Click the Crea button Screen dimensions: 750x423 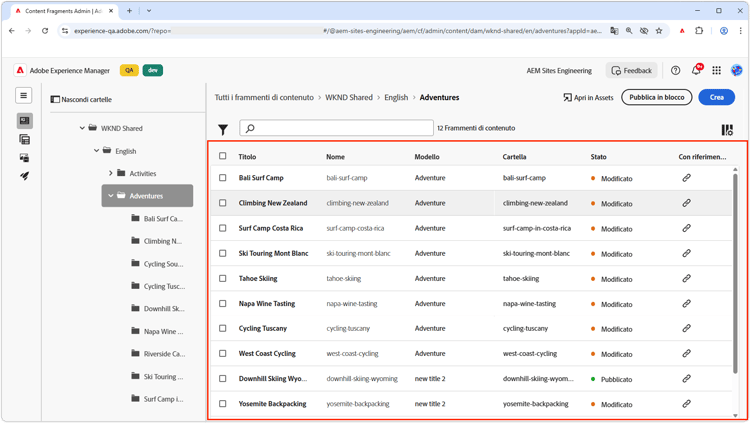pyautogui.click(x=716, y=97)
